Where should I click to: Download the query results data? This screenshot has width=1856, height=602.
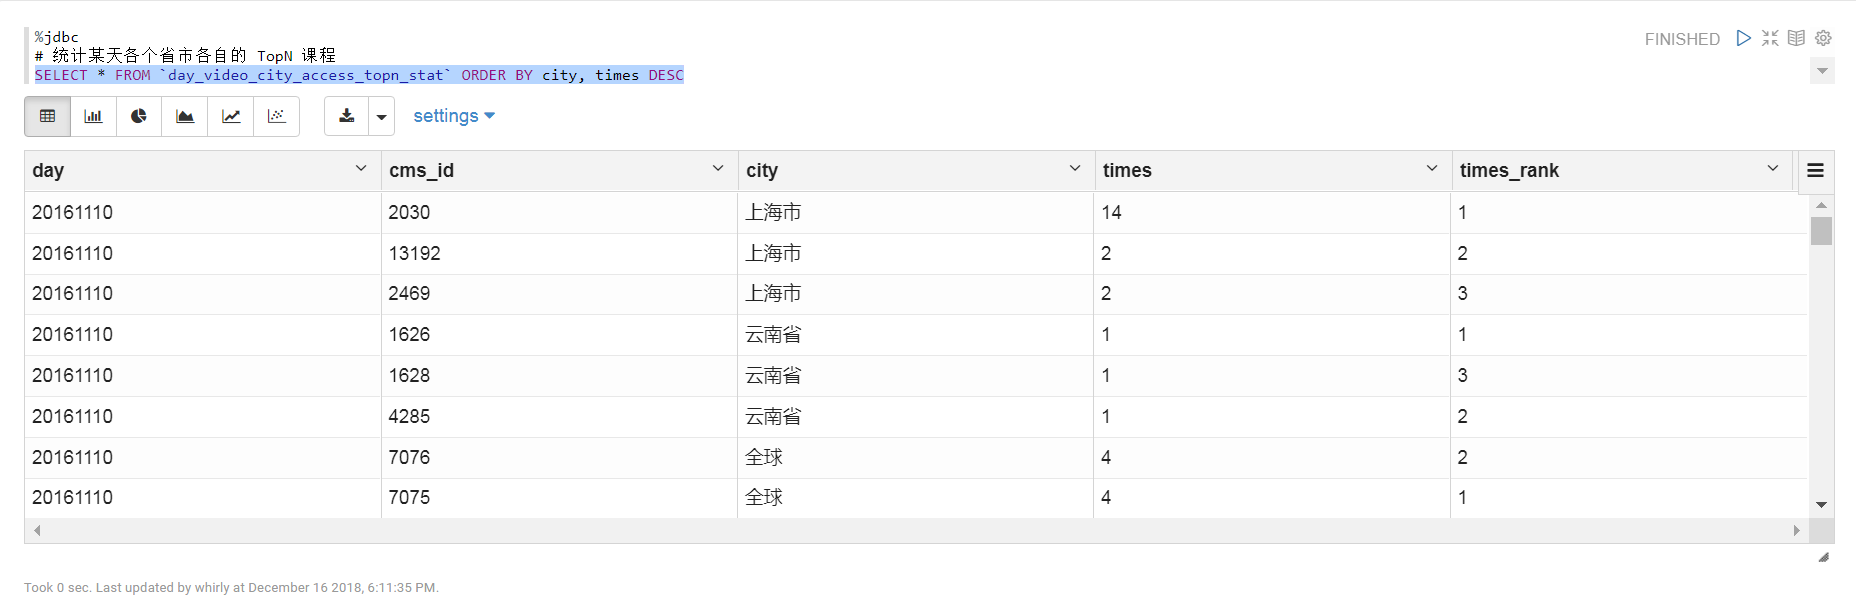point(347,116)
